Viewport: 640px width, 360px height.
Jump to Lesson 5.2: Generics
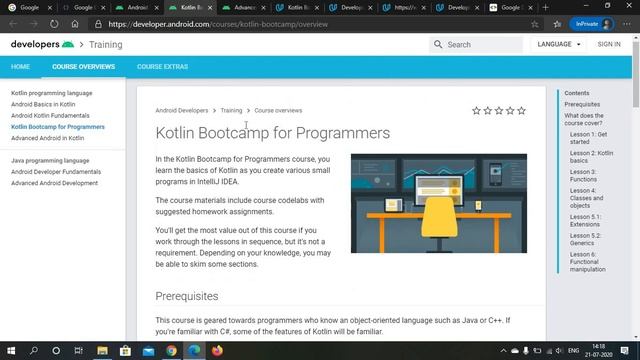pyautogui.click(x=585, y=239)
